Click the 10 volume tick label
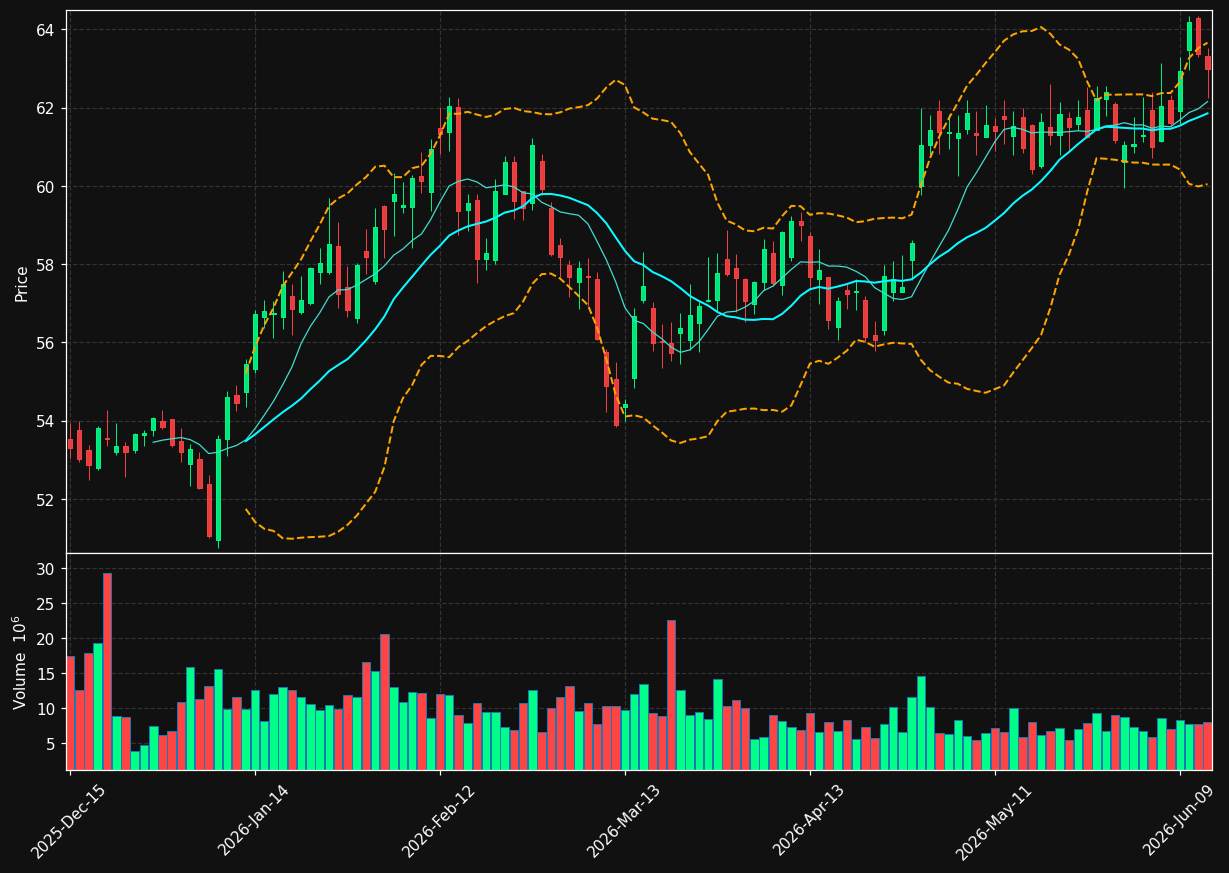Viewport: 1229px width, 873px height. (47, 709)
